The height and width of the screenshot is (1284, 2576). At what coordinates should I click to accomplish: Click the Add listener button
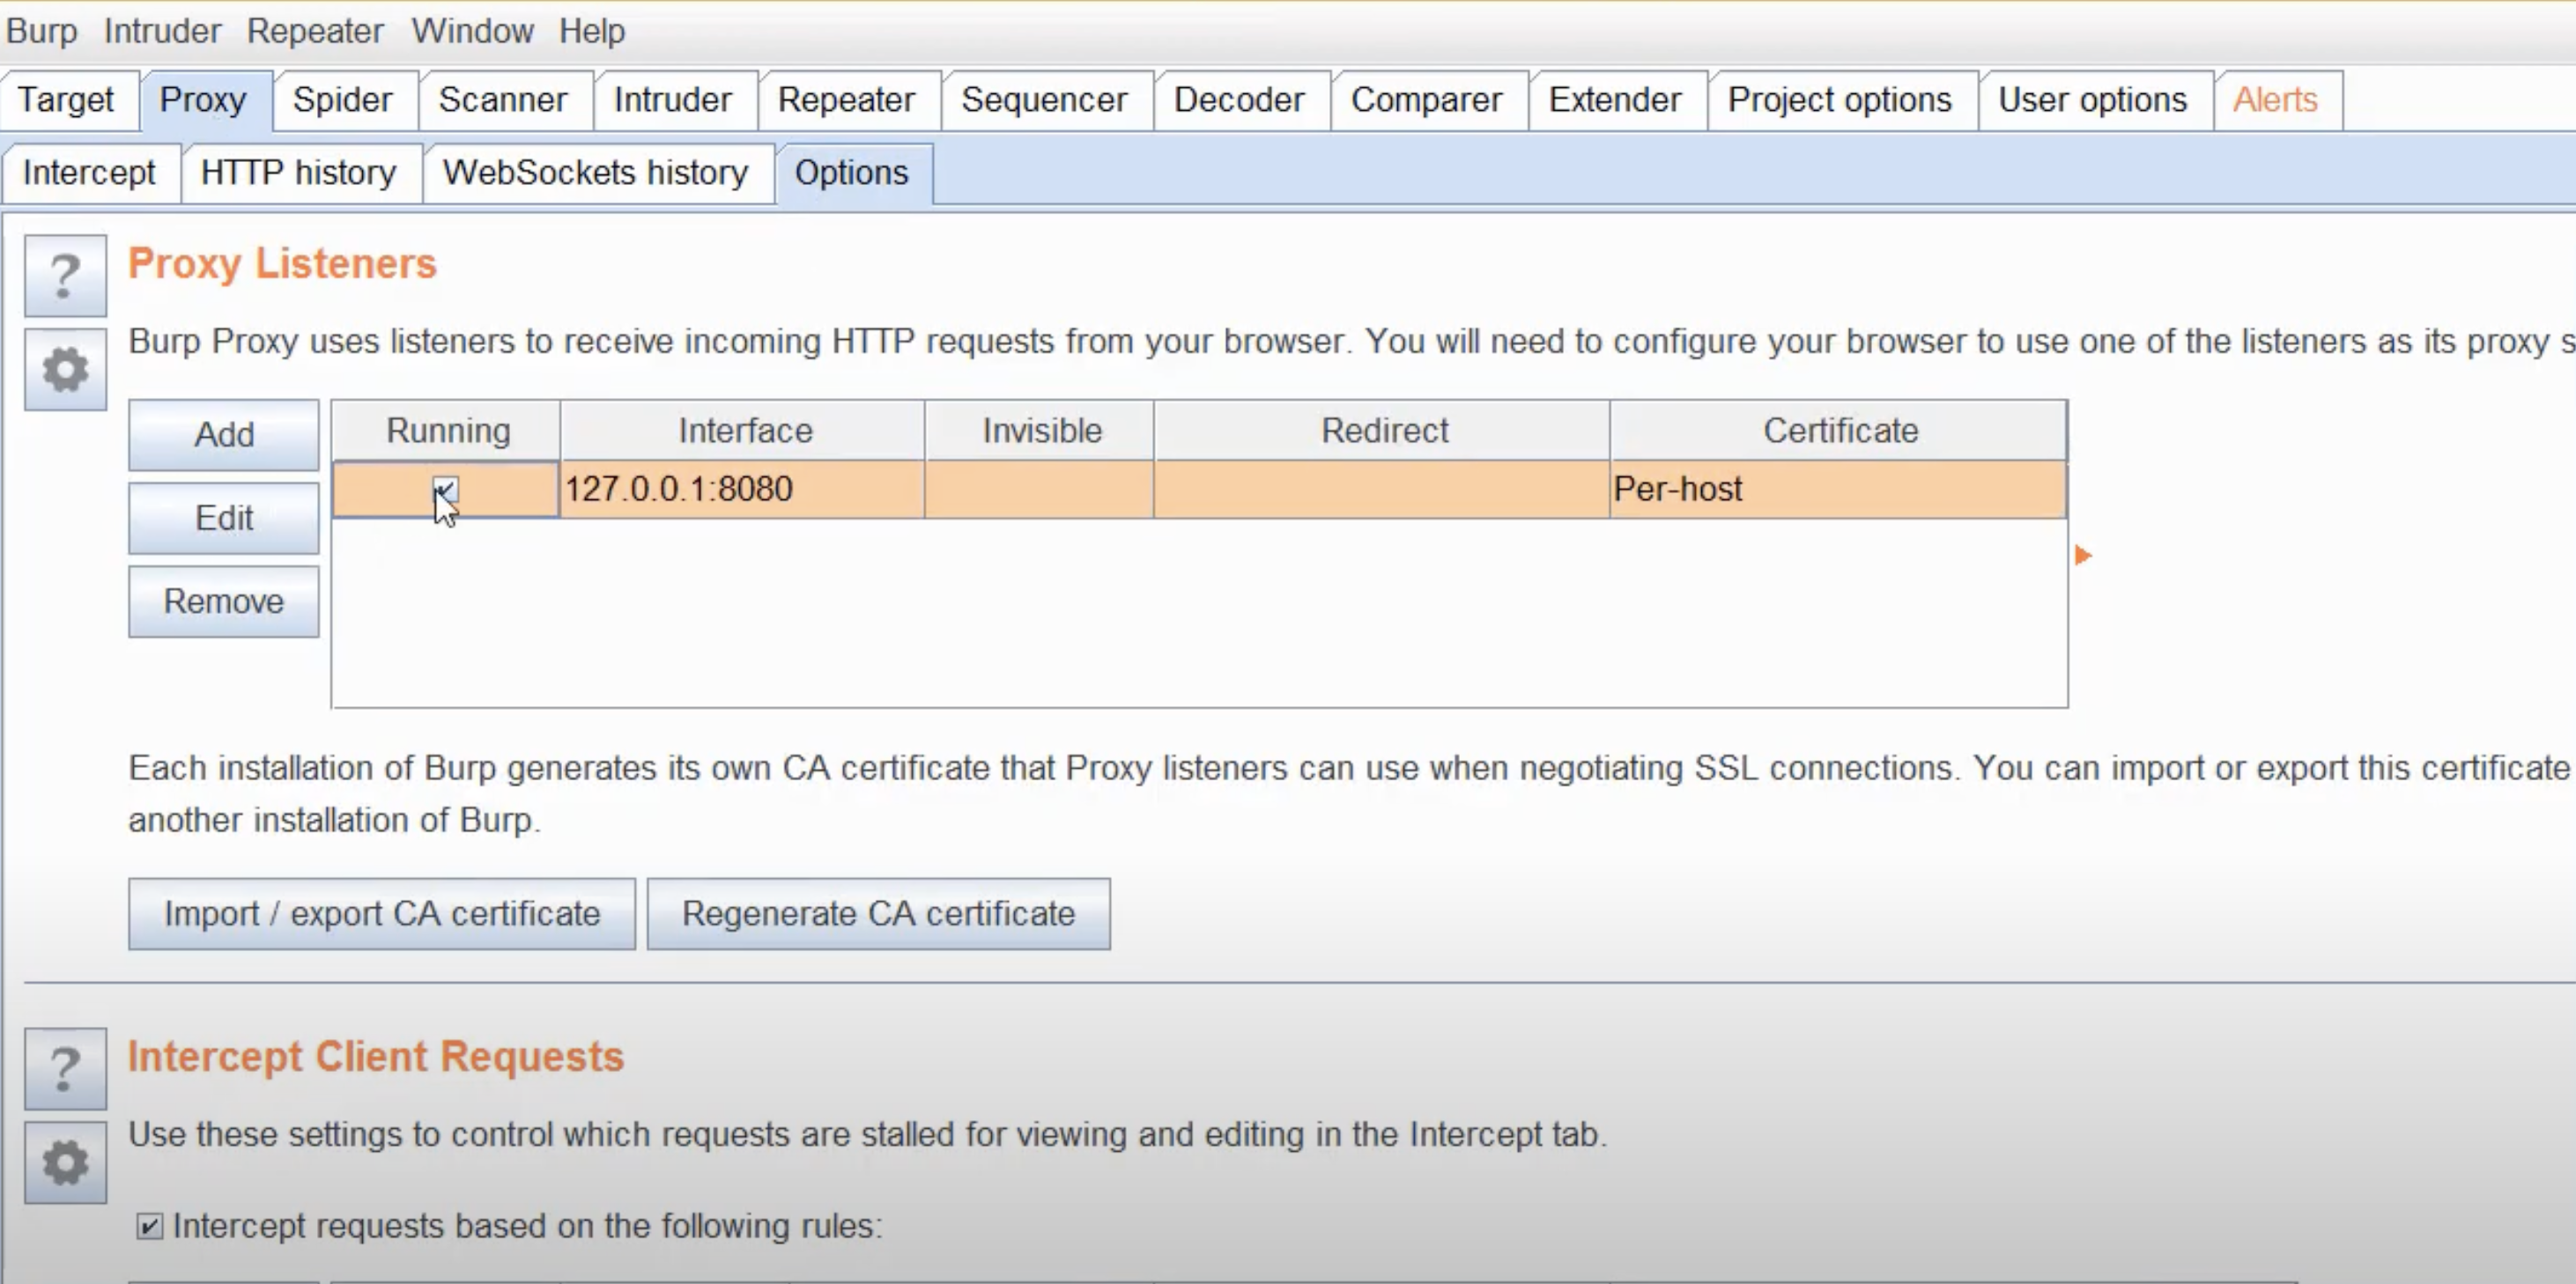coord(224,435)
